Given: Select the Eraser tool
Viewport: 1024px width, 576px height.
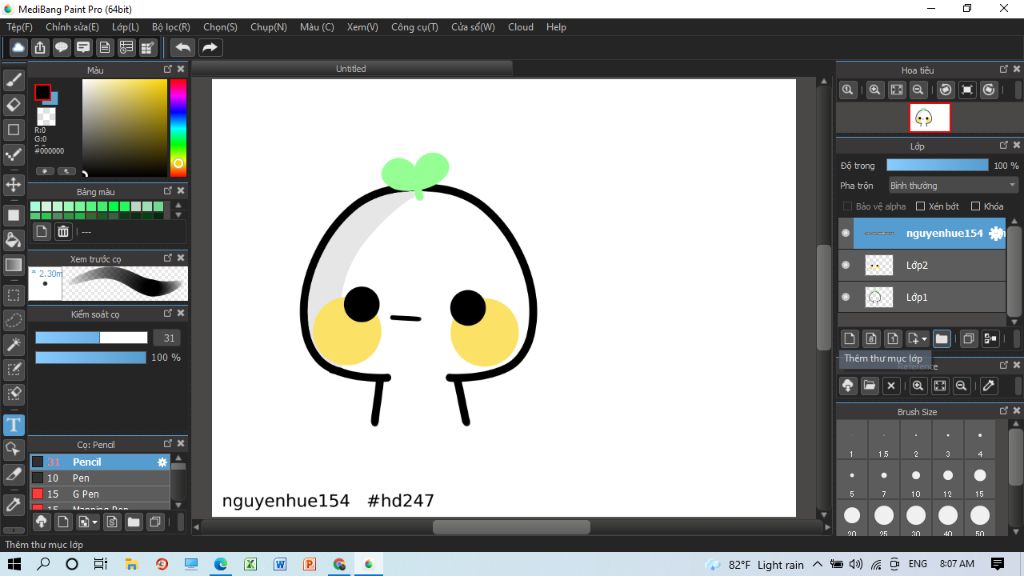Looking at the screenshot, I should 14,104.
